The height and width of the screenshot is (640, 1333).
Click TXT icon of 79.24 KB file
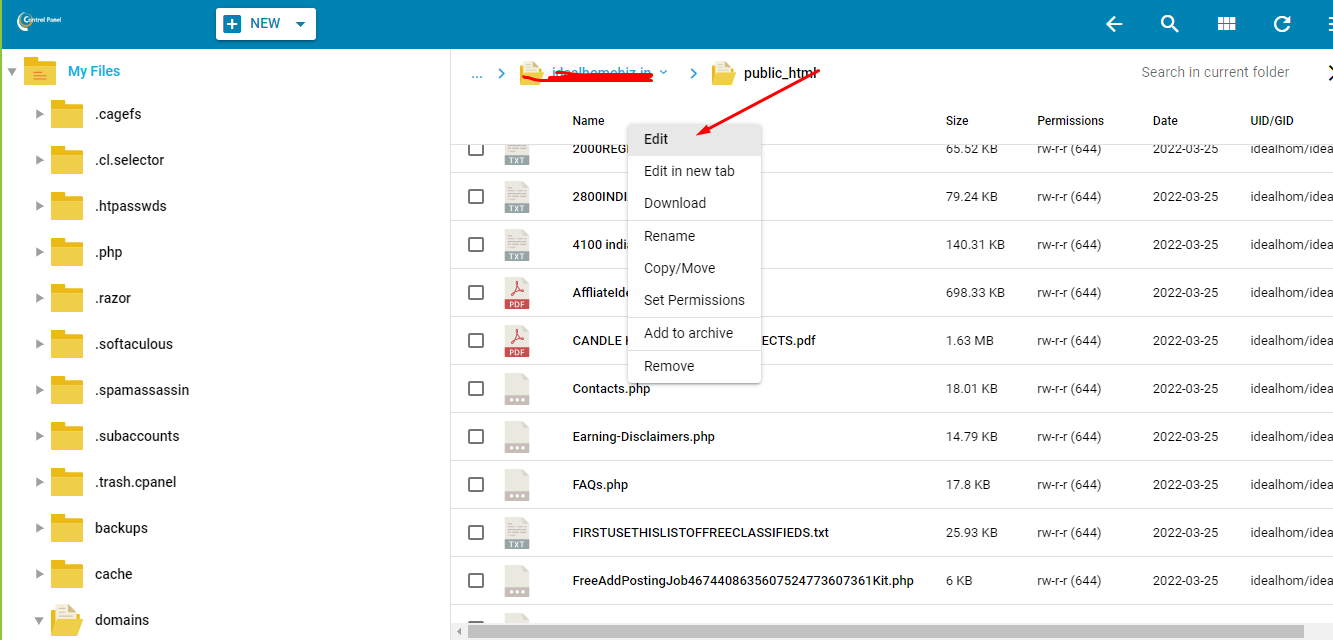click(x=517, y=197)
